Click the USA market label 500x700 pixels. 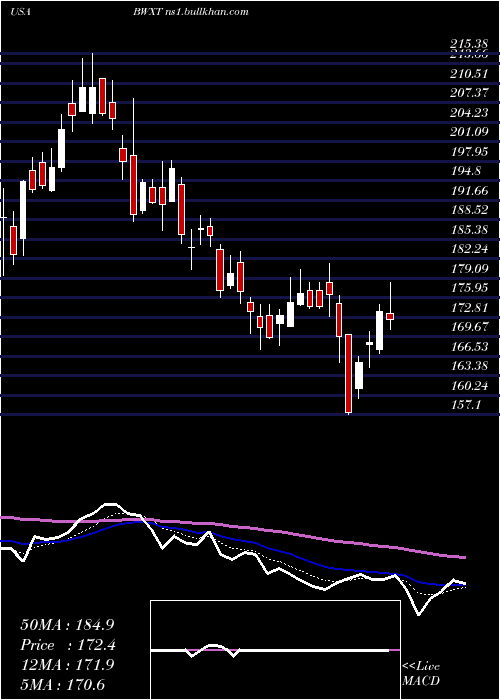20,12
